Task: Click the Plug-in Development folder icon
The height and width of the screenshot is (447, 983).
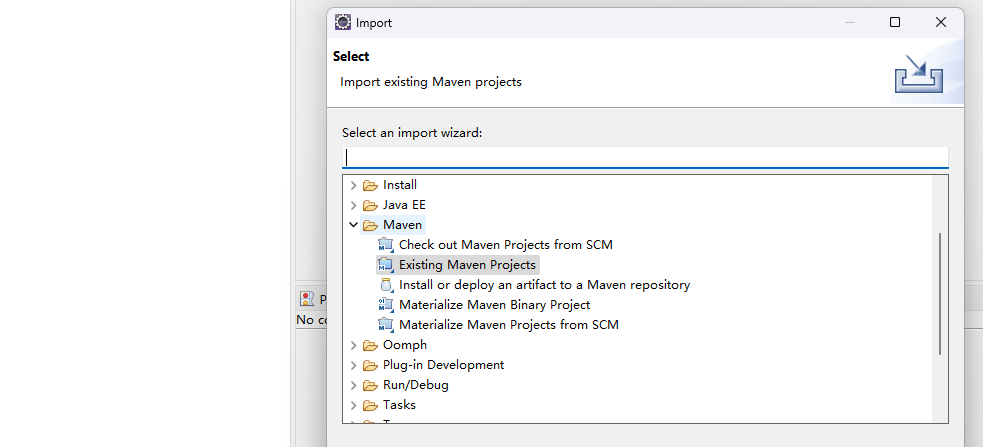Action: 371,365
